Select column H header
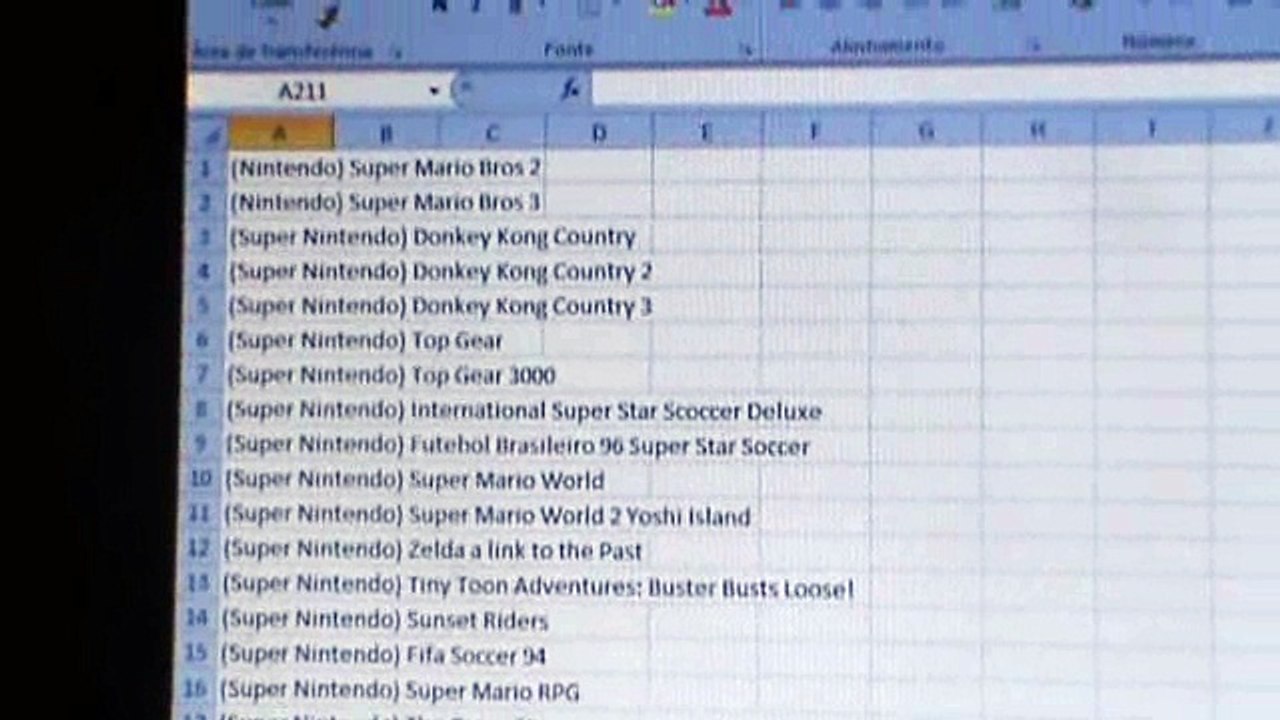Screen dimensions: 1280x720 tap(1038, 128)
